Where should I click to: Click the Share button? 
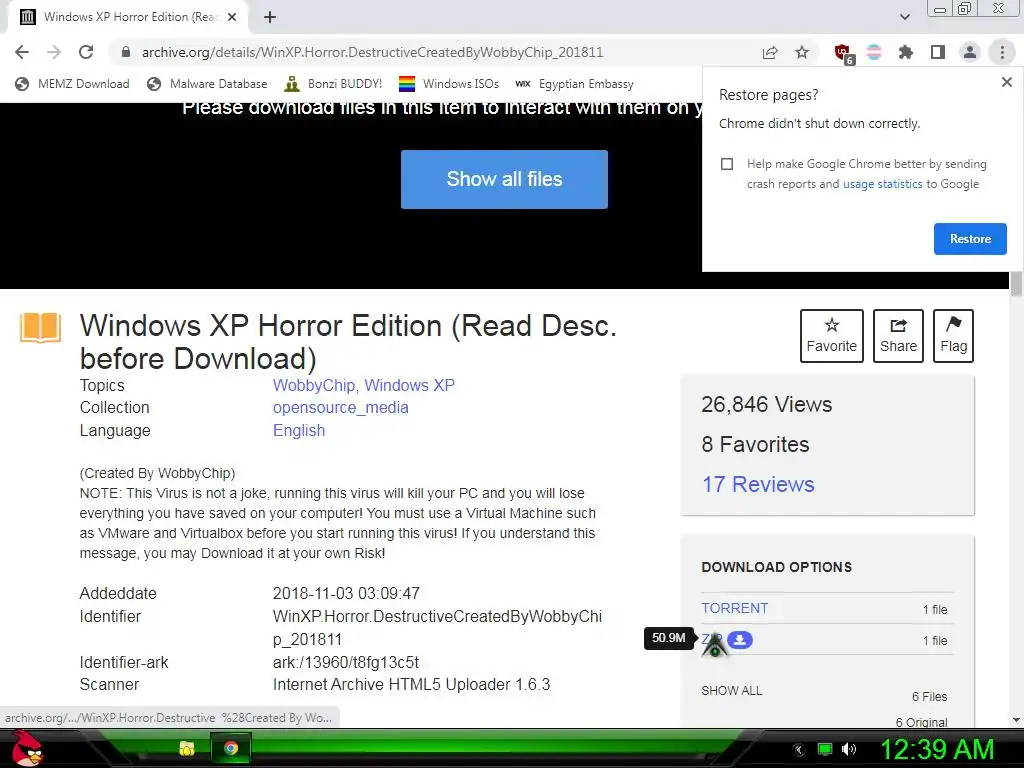click(898, 336)
